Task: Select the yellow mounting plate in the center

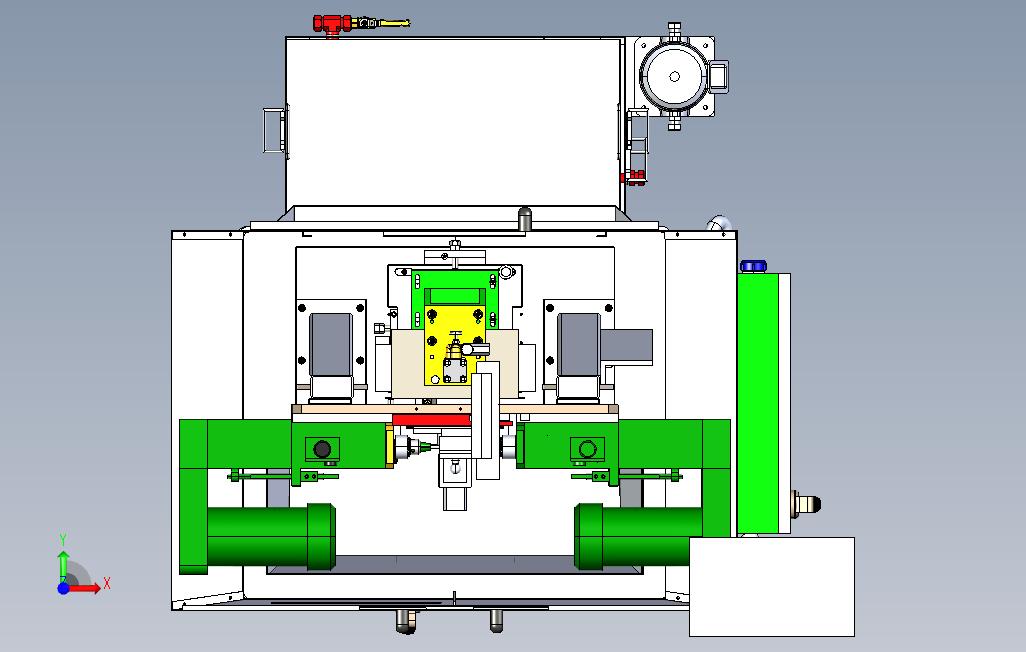Action: [454, 345]
